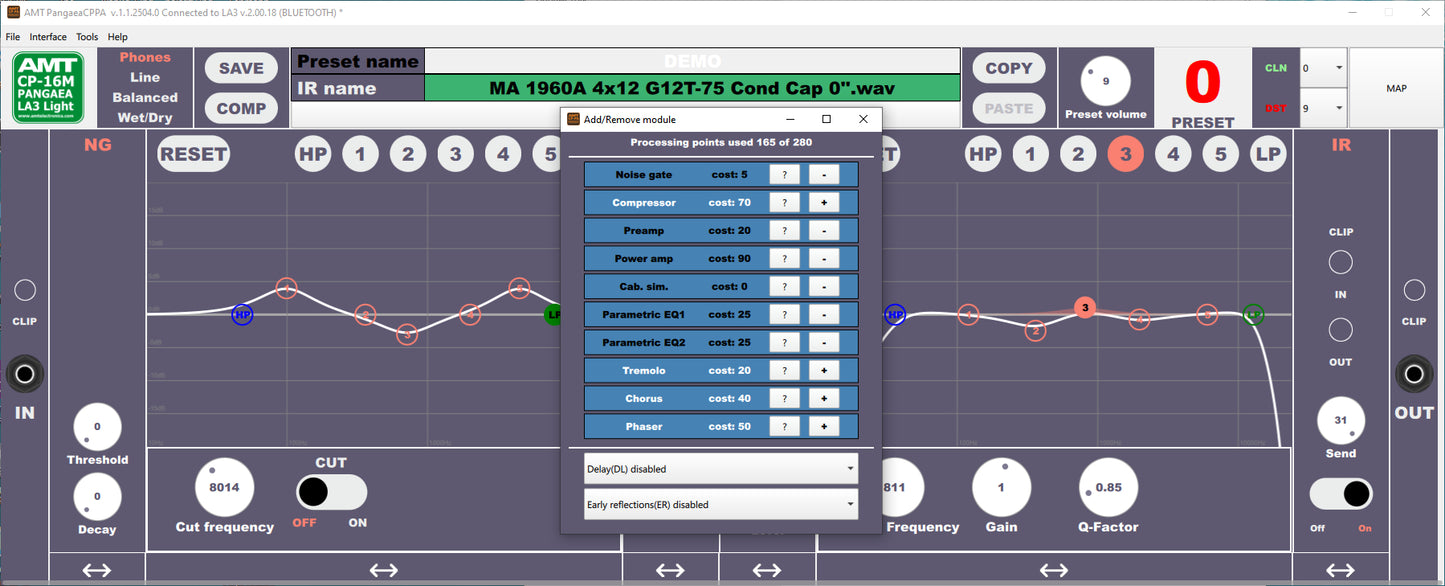The image size is (1445, 586).
Task: Open help for Chorus module
Action: pos(784,399)
